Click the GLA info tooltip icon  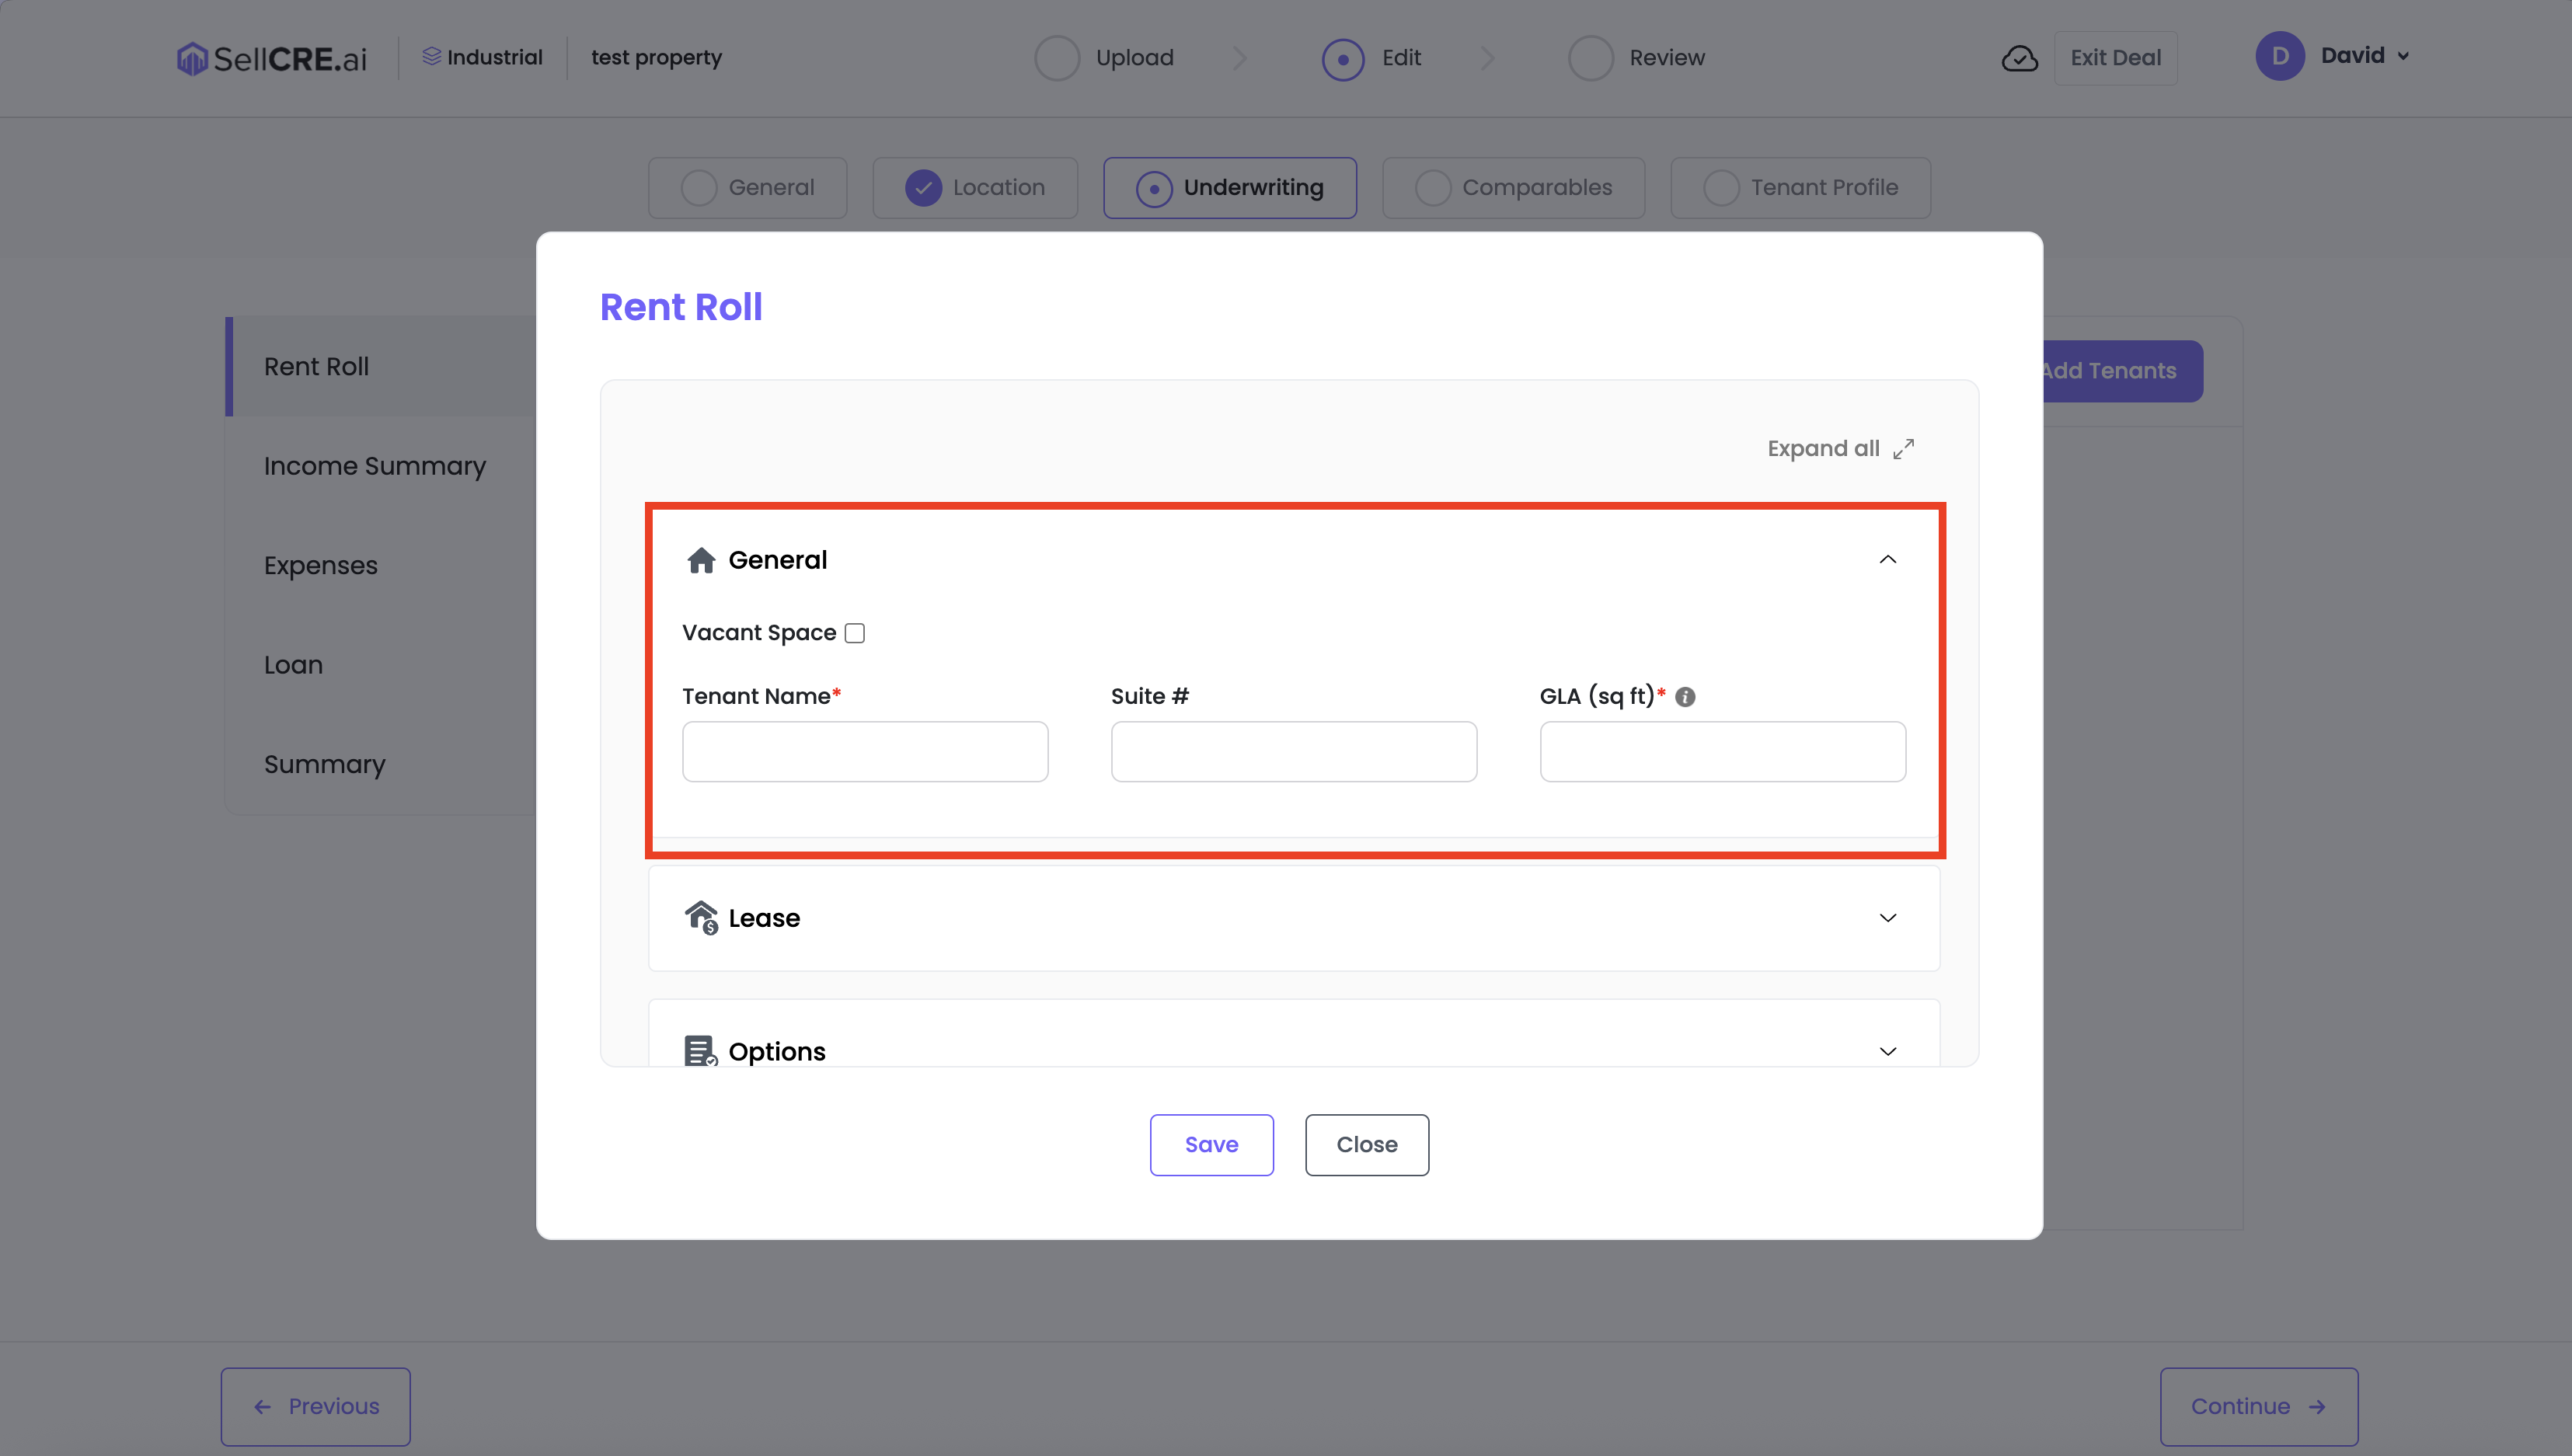pyautogui.click(x=1685, y=697)
